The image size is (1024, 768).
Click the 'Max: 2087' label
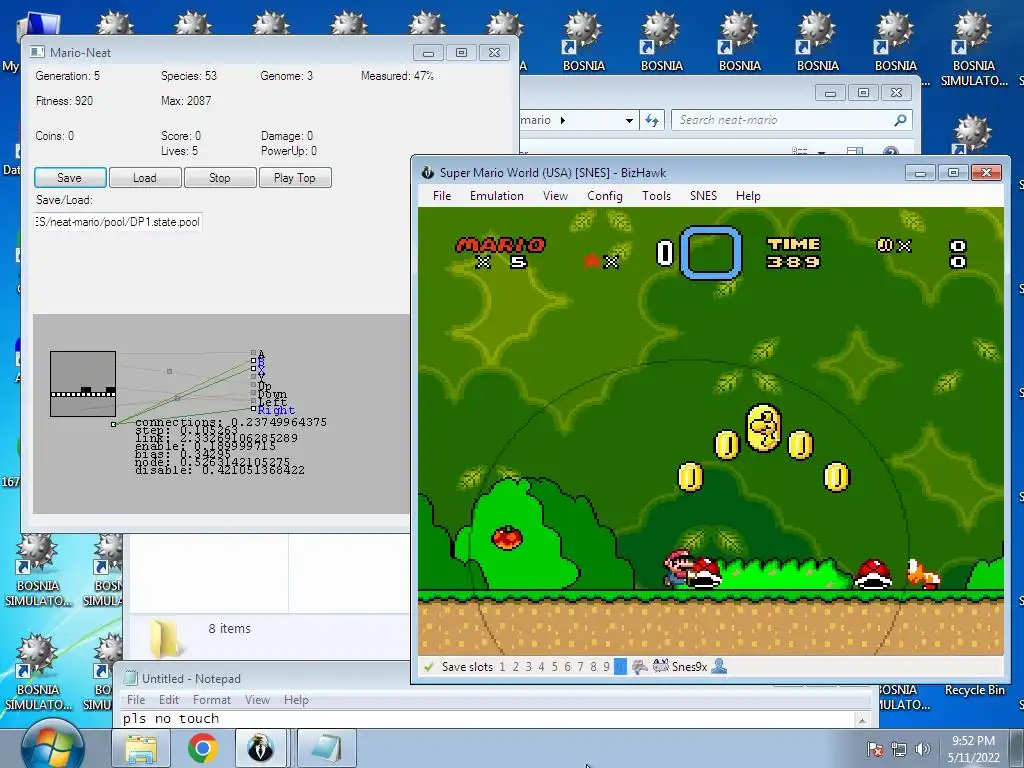click(x=186, y=101)
